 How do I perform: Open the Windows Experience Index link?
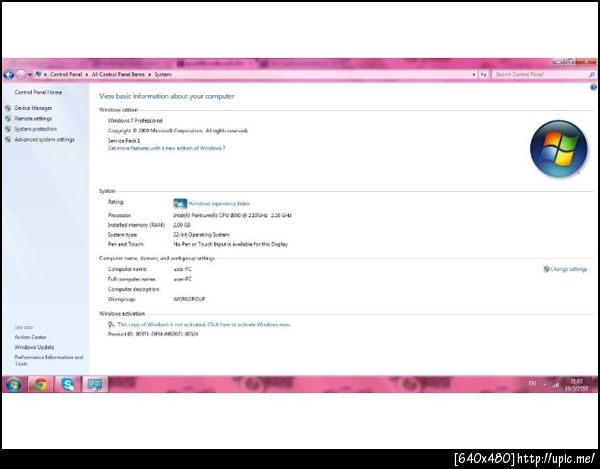pos(219,204)
